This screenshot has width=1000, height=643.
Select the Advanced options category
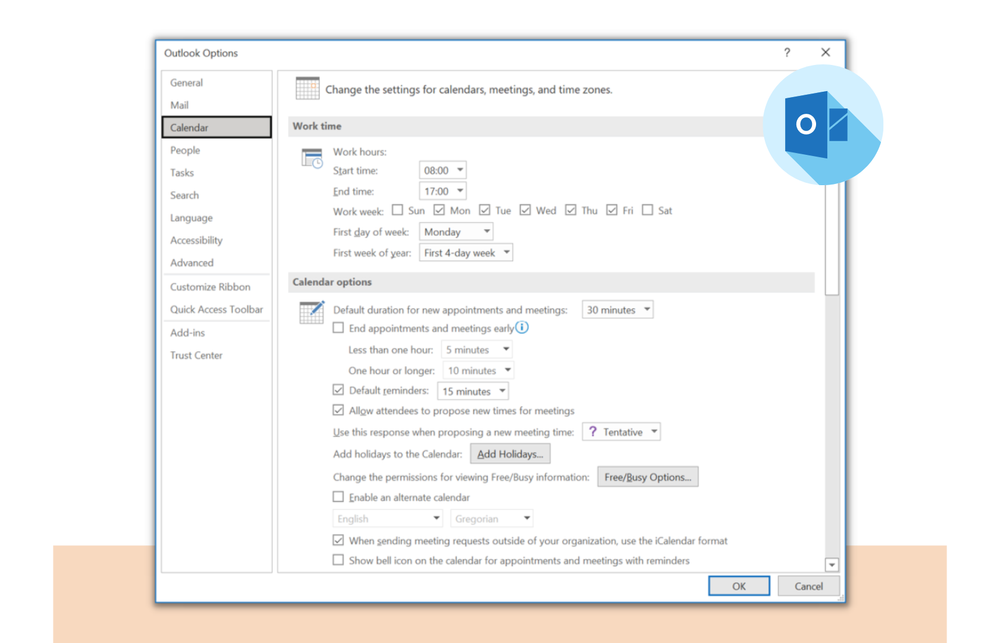click(x=216, y=262)
